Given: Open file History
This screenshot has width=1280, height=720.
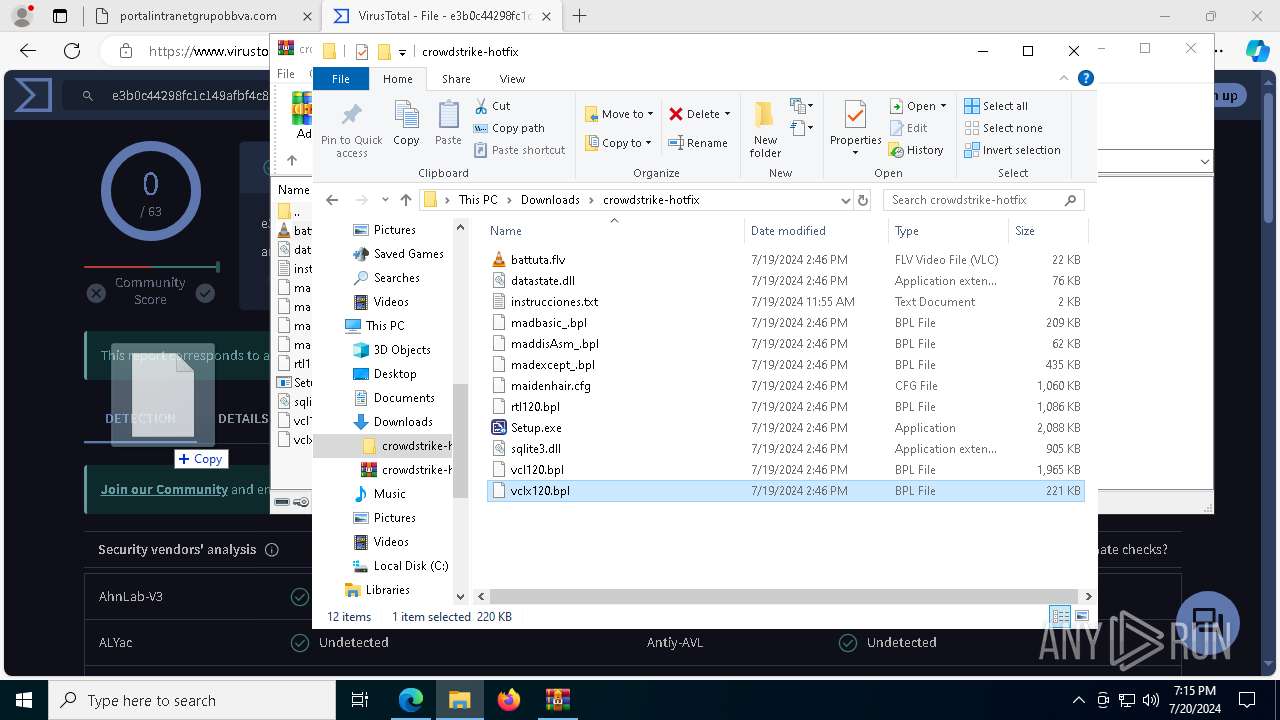Looking at the screenshot, I should coord(915,150).
